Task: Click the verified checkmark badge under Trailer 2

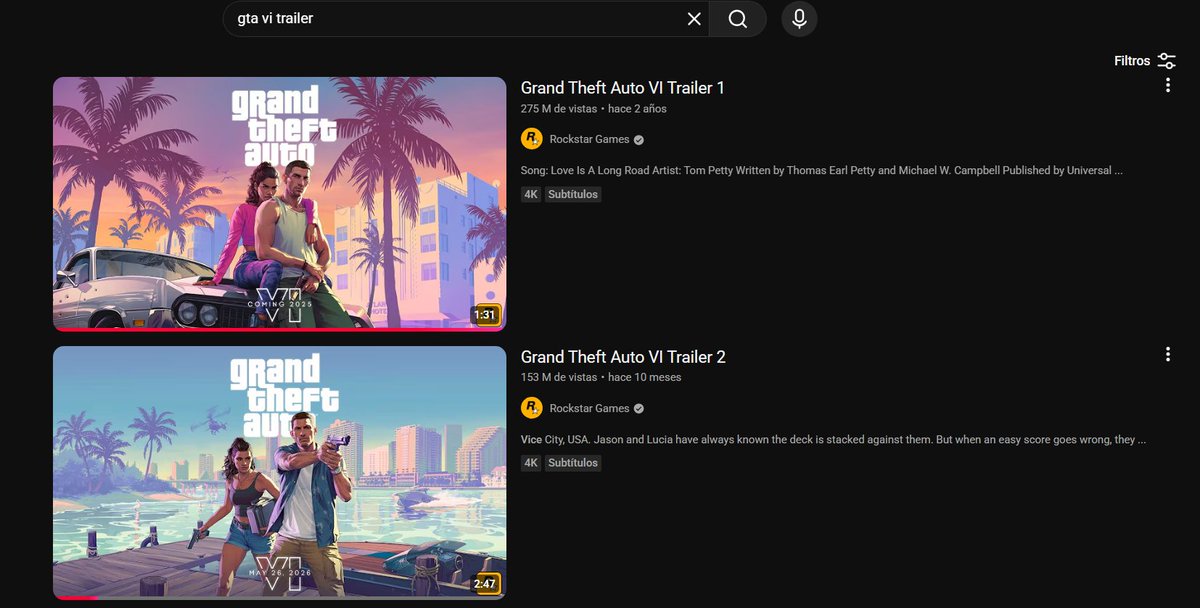Action: [x=639, y=409]
